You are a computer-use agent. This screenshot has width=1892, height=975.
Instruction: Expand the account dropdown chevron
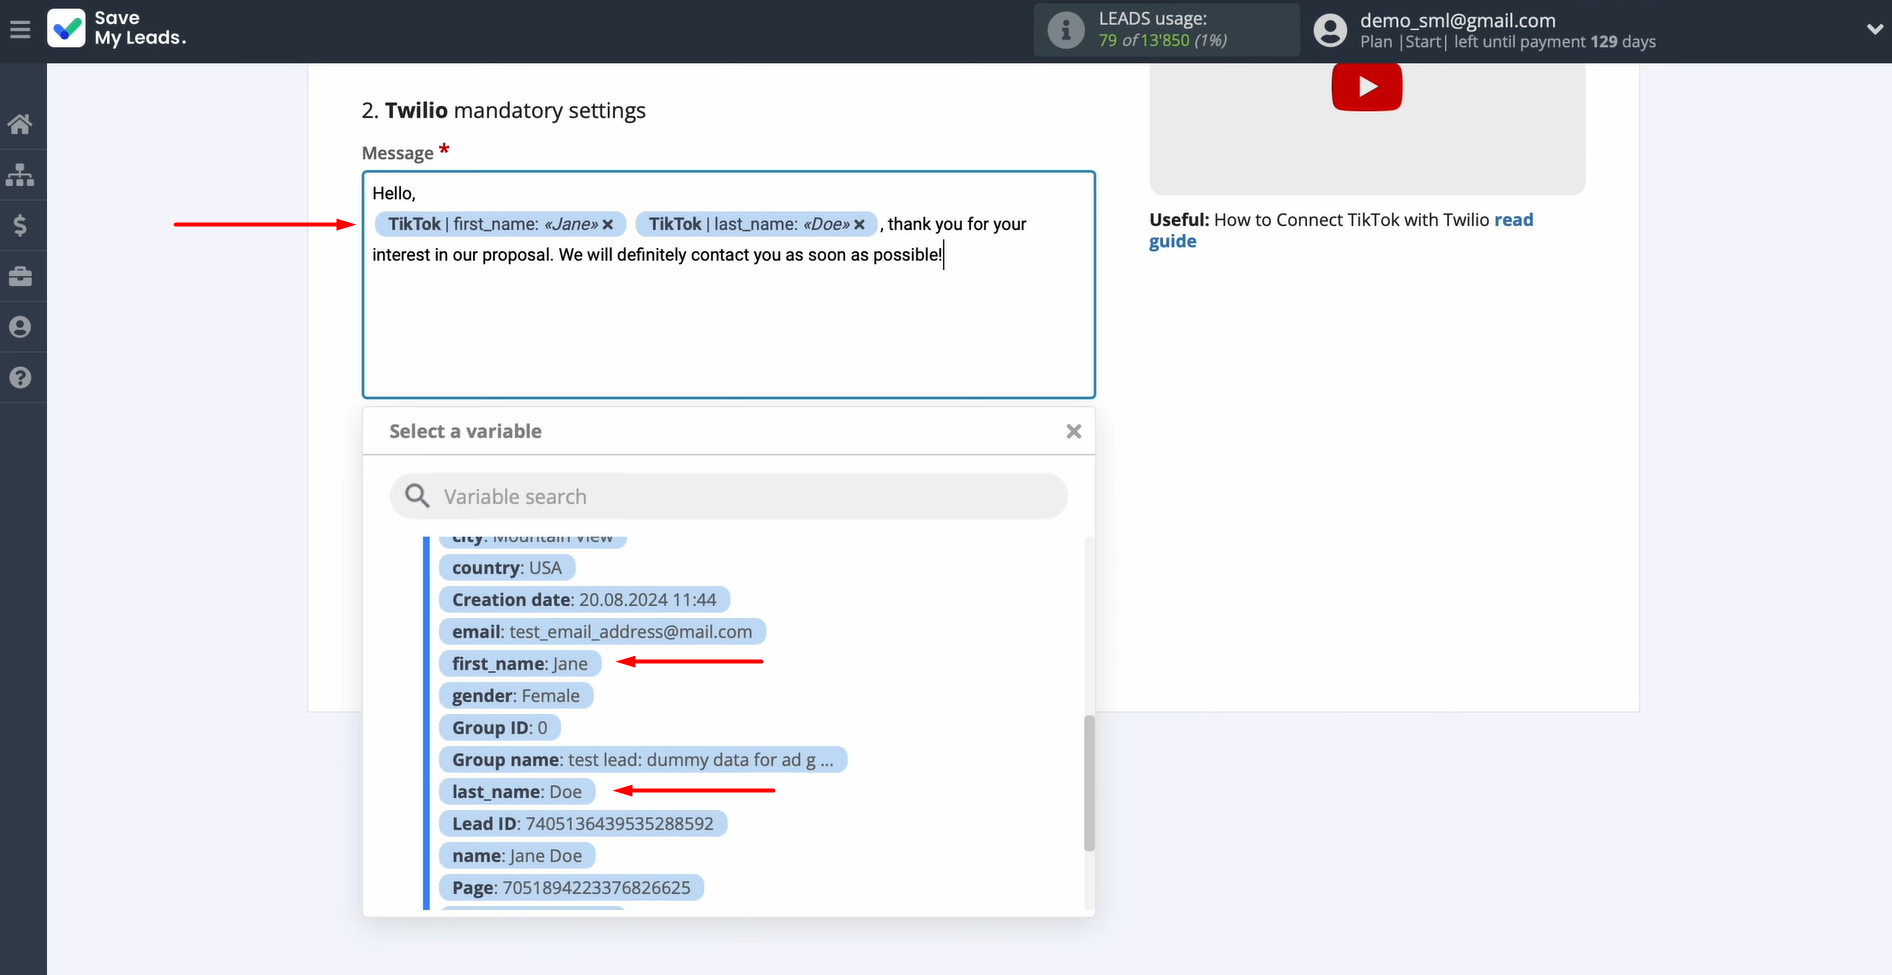[1874, 30]
